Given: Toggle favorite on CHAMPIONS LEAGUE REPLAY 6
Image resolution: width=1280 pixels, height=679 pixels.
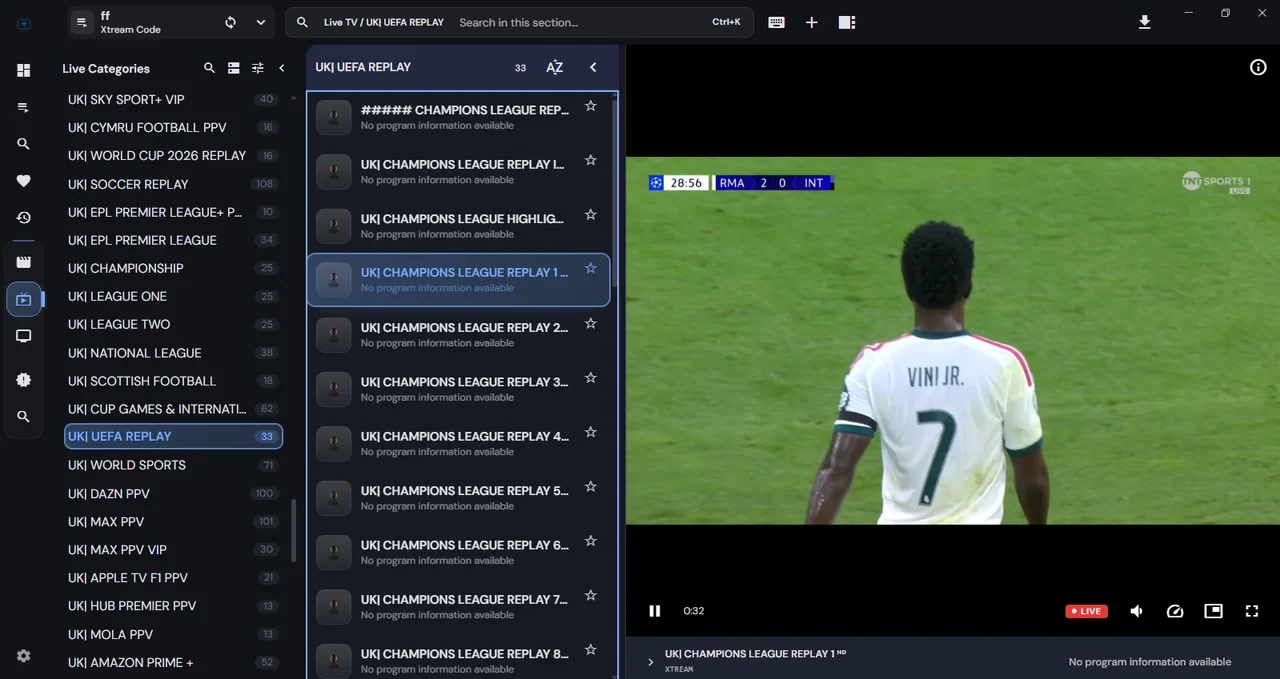Looking at the screenshot, I should pos(591,541).
